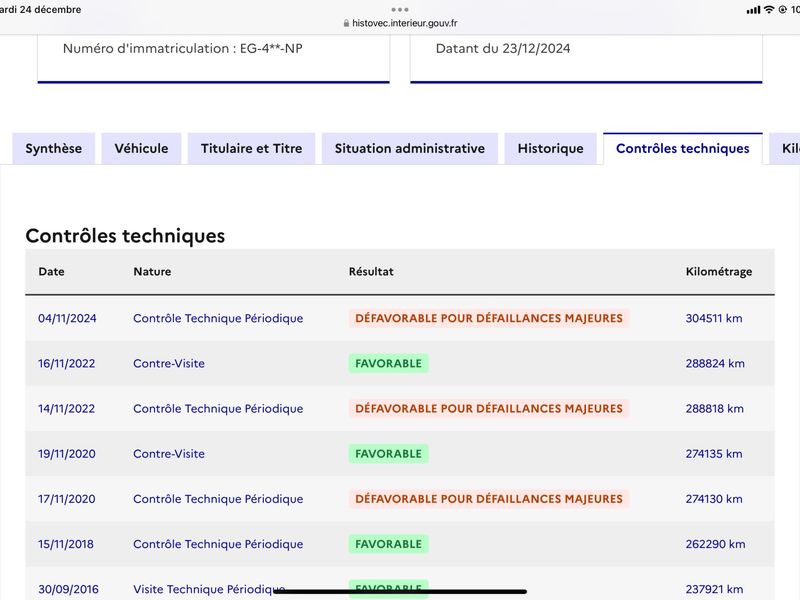Click the Nature column header
This screenshot has height=600, width=800.
pos(152,271)
